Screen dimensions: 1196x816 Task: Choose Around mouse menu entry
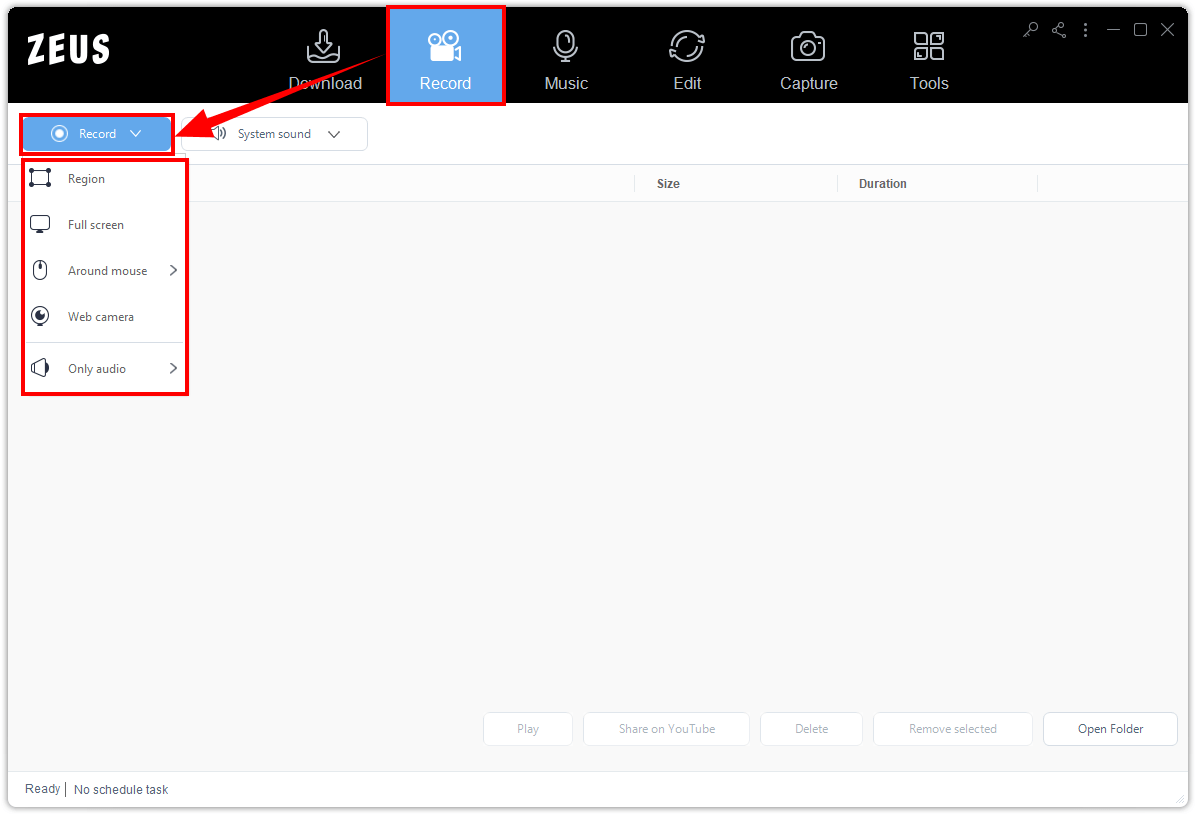105,270
